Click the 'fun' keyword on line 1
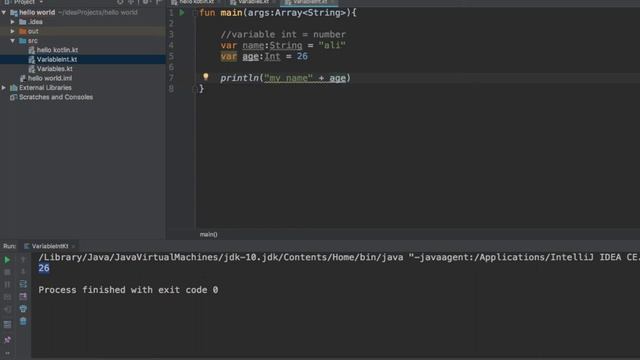Screen dimensions: 640x360 (207, 13)
